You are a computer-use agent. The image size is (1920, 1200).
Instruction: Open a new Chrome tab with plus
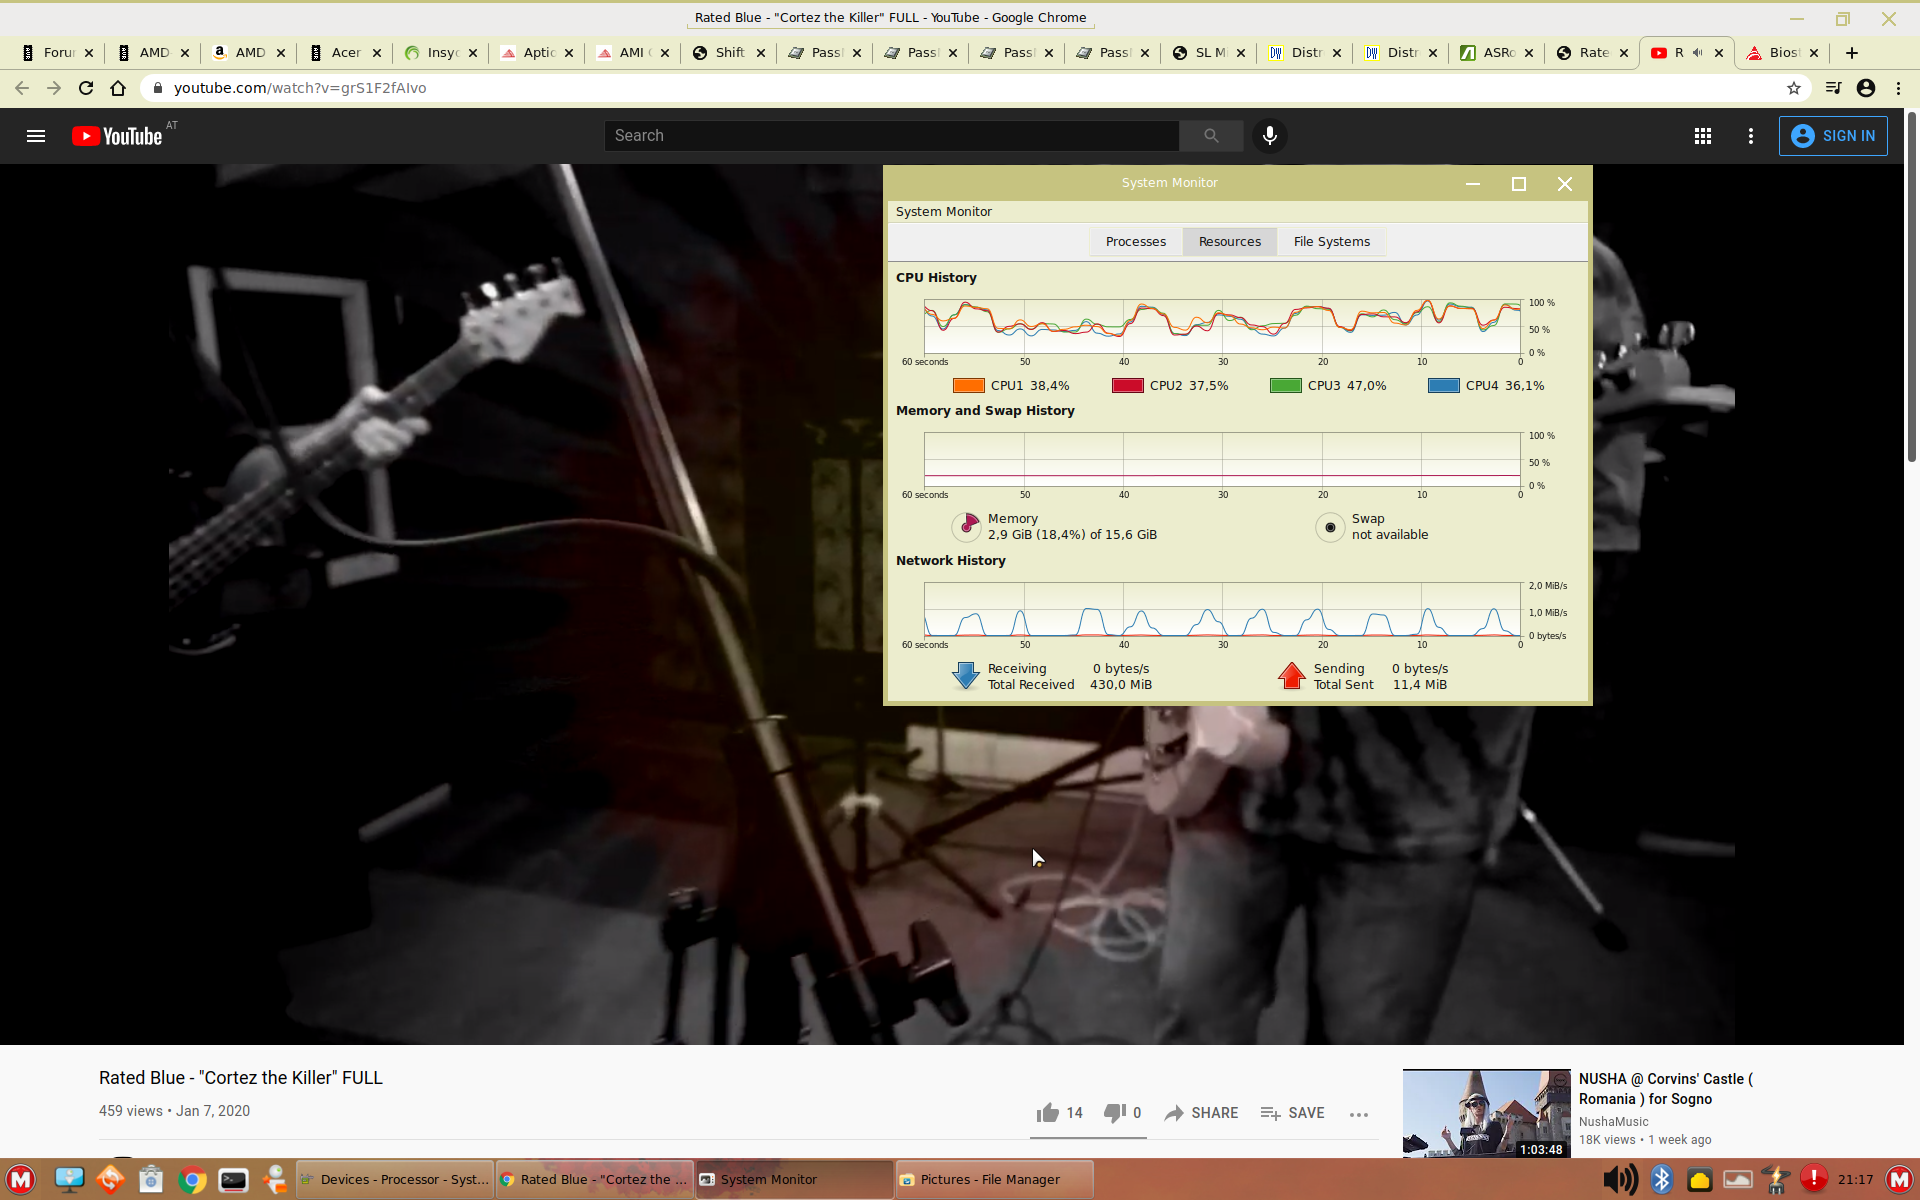point(1852,53)
